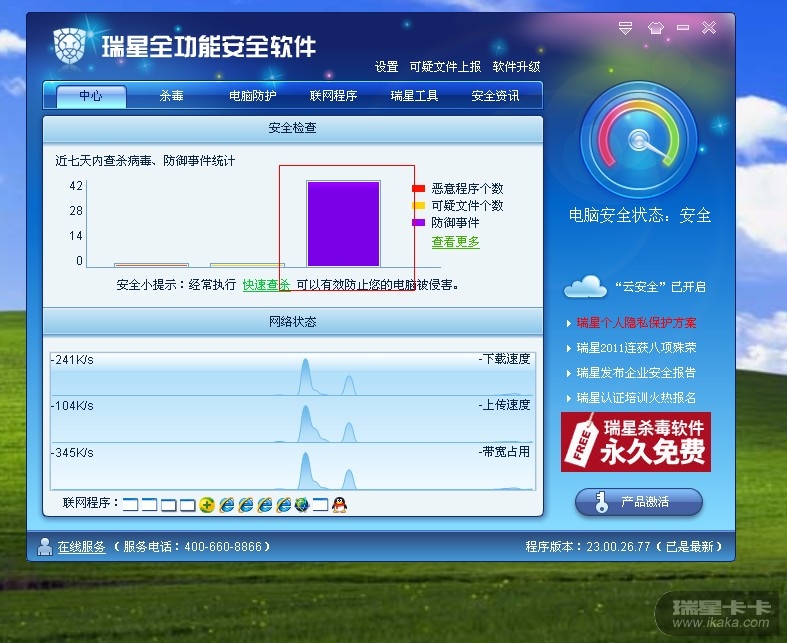Open 瑞星发布企业安全报告 news link
The image size is (787, 643).
pyautogui.click(x=636, y=373)
